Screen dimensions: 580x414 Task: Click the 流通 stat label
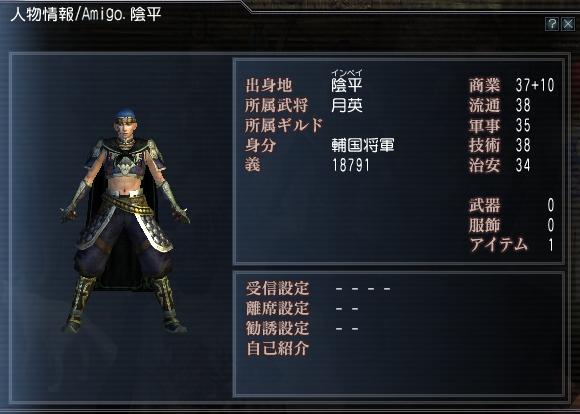[x=484, y=106]
